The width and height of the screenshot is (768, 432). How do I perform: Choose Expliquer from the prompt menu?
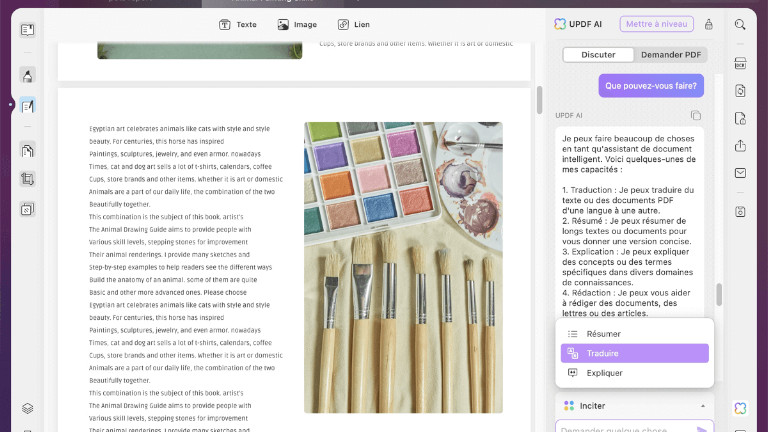click(635, 373)
